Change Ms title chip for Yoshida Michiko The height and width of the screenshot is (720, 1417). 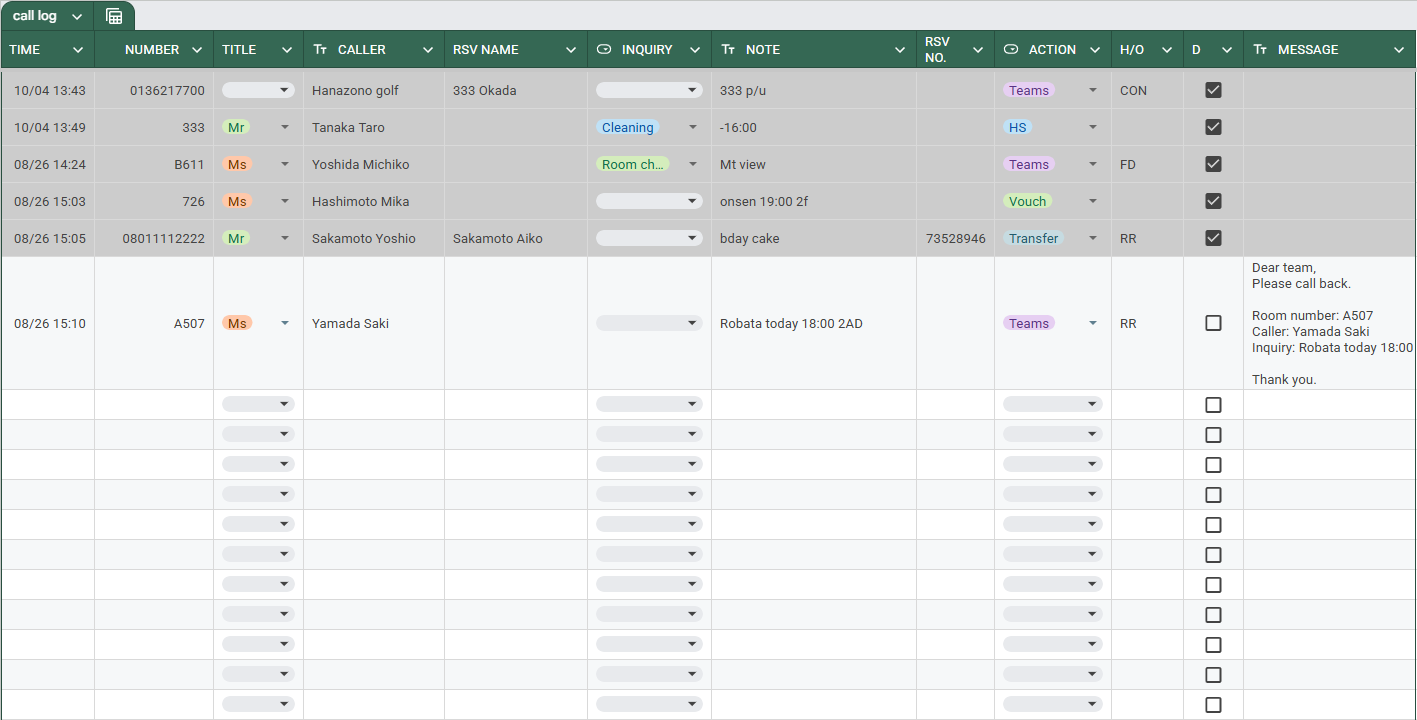(x=237, y=164)
